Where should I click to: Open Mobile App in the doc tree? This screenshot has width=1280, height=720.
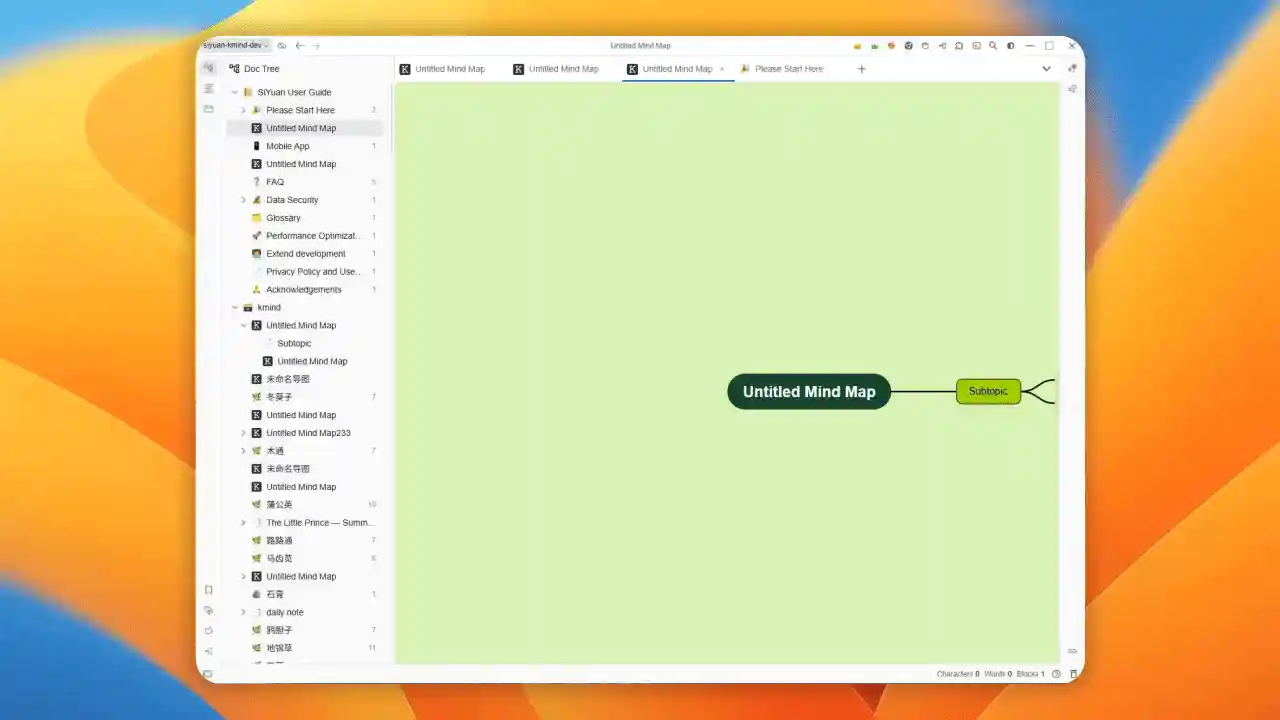[x=305, y=146]
